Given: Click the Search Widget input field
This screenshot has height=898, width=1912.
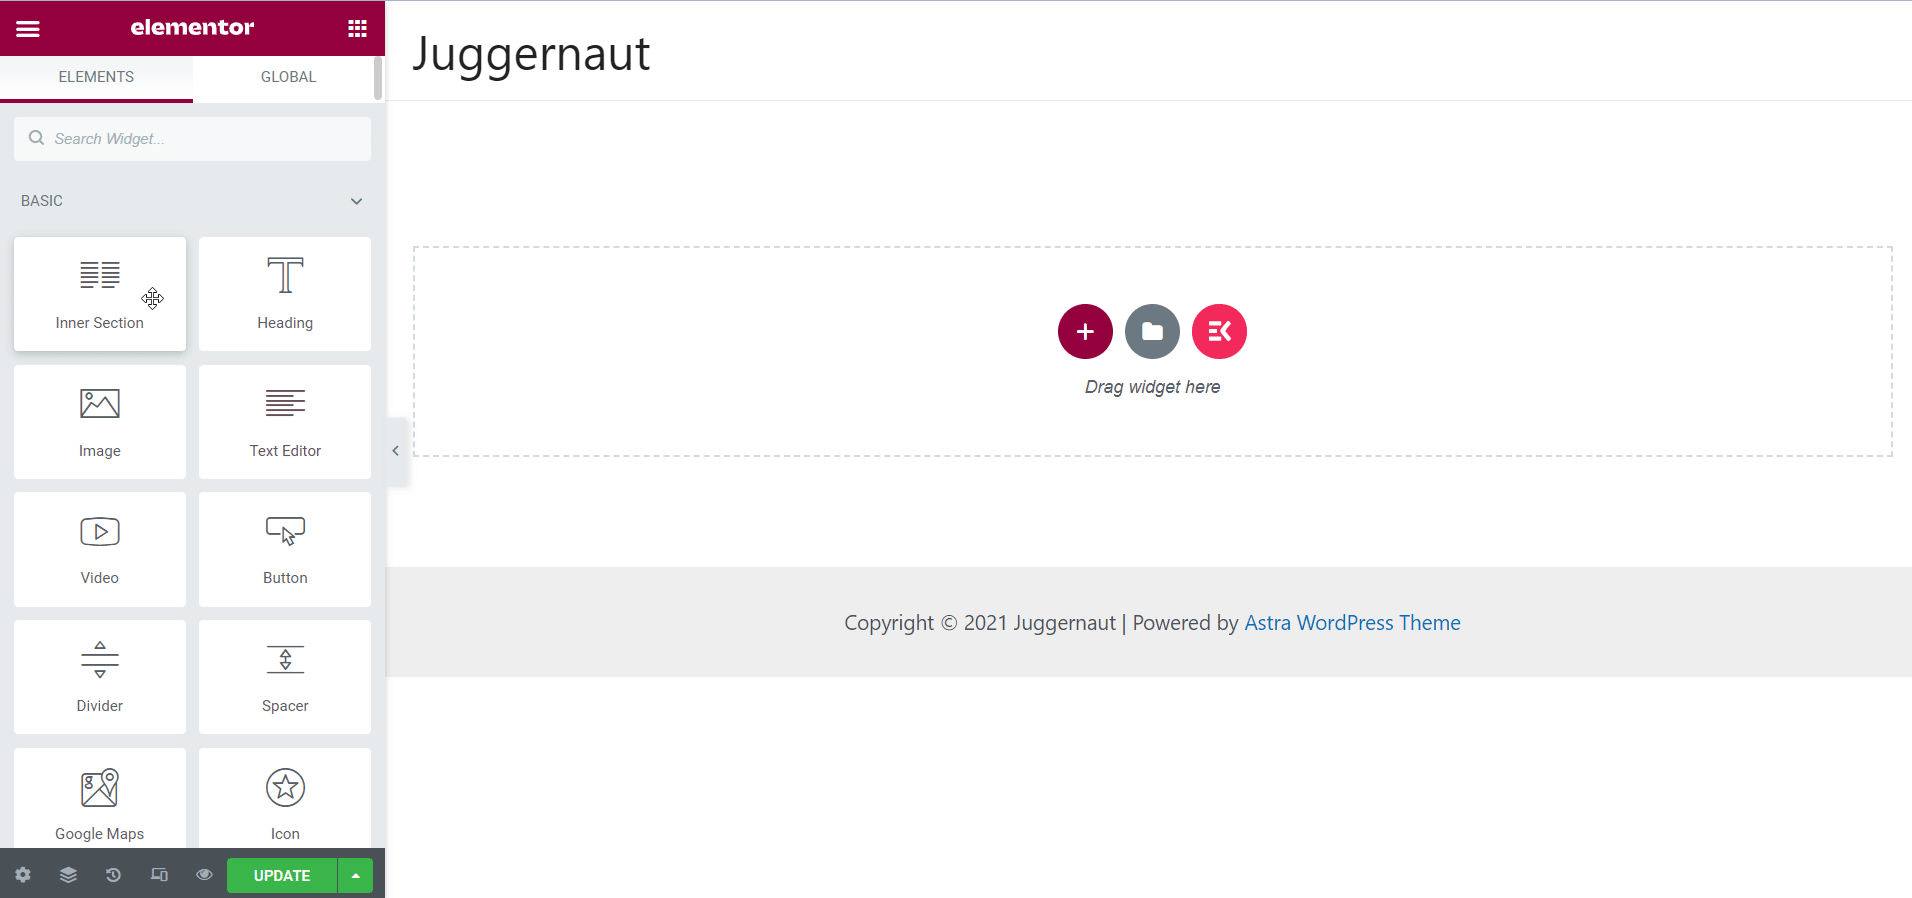Looking at the screenshot, I should [192, 139].
